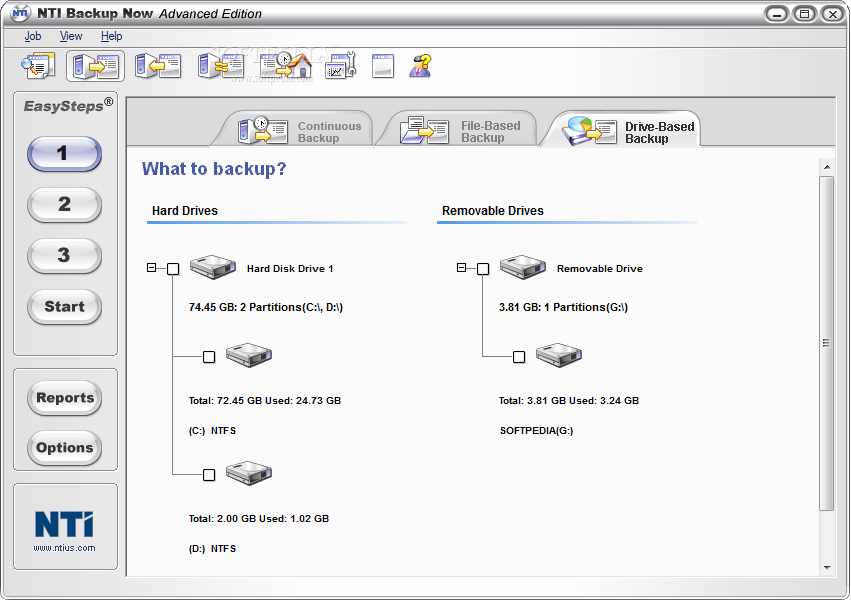851x601 pixels.
Task: Click the Continuous Backup tab icon
Action: (263, 130)
